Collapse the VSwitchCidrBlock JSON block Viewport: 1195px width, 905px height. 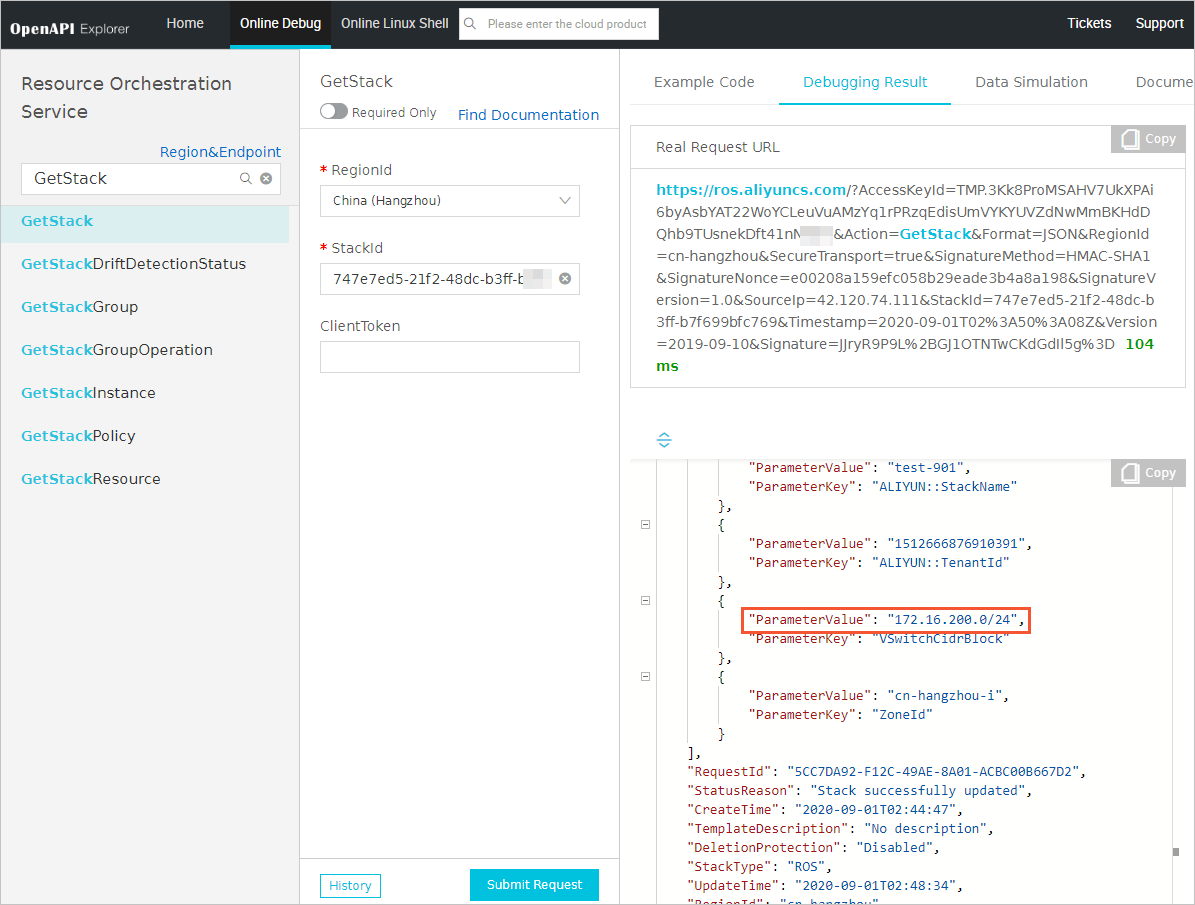(646, 601)
